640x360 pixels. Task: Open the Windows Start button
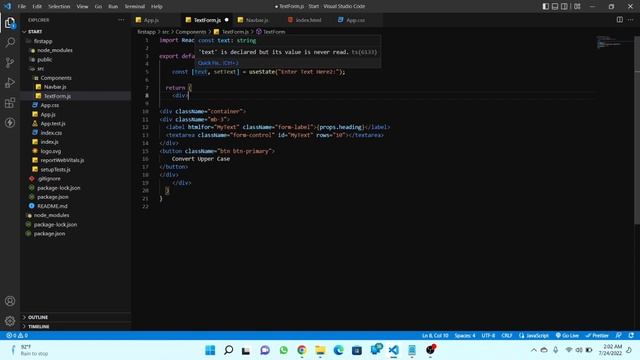pyautogui.click(x=210, y=350)
